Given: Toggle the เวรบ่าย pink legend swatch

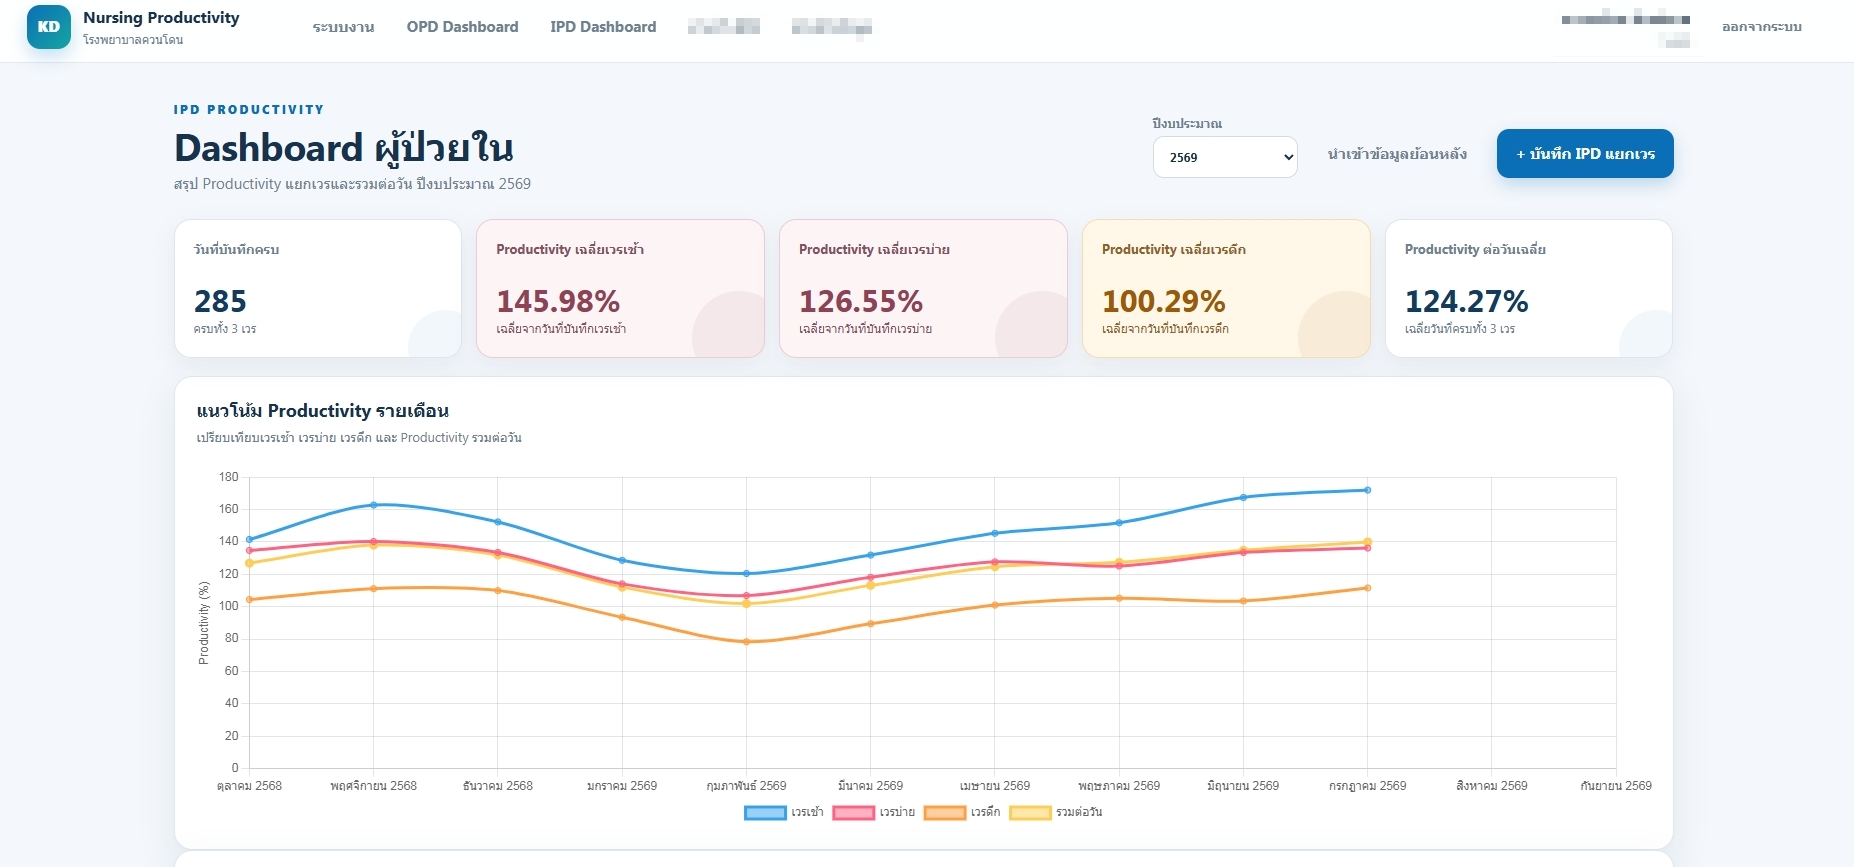Looking at the screenshot, I should (x=853, y=813).
